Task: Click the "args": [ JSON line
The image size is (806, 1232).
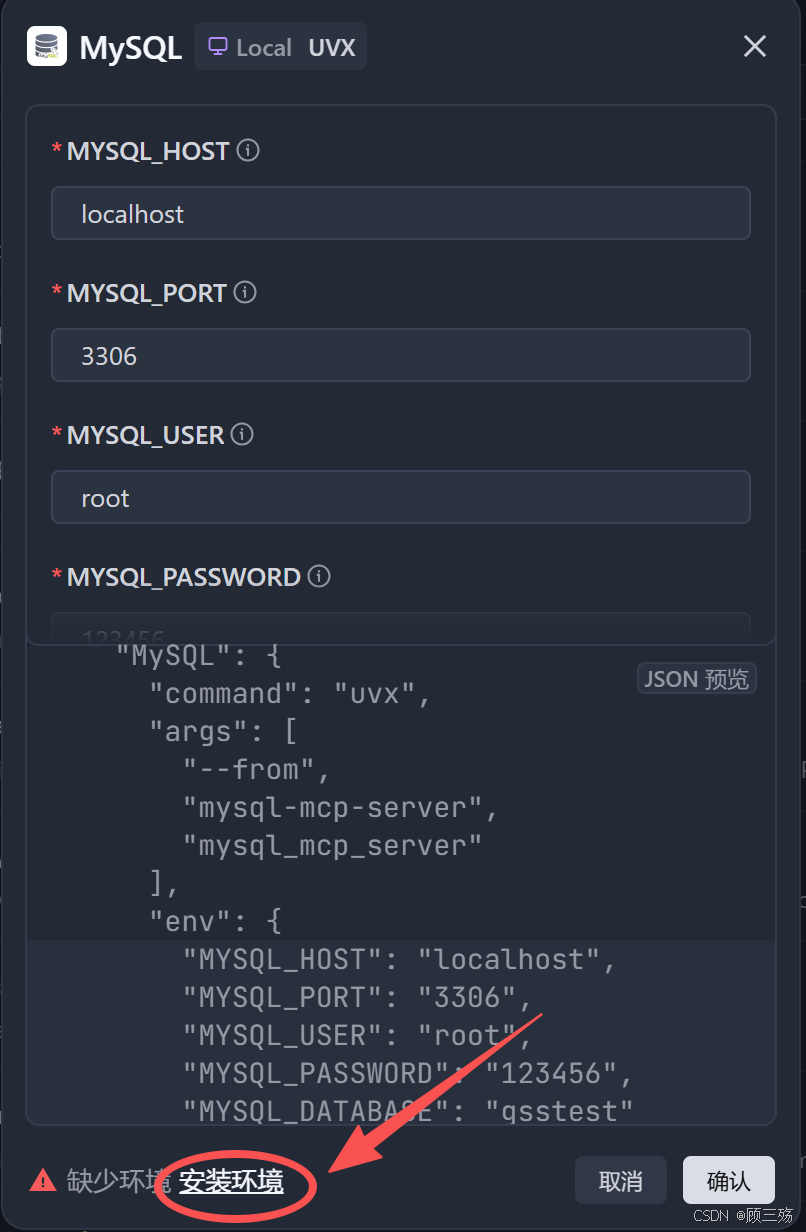Action: coord(224,732)
